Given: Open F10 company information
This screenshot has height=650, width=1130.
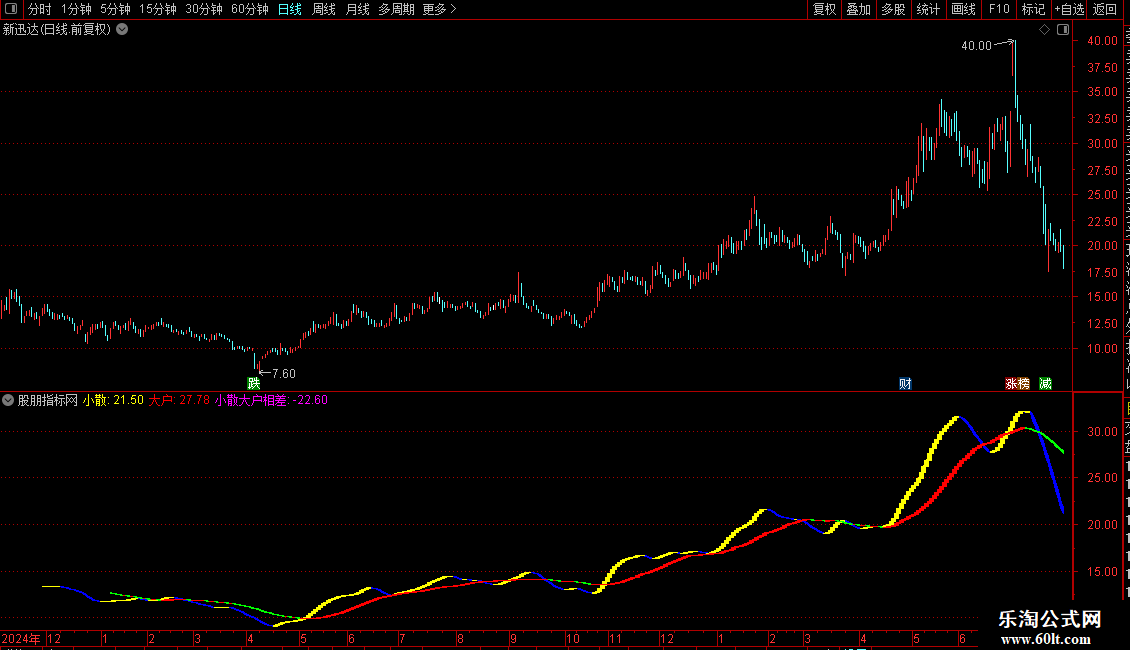Looking at the screenshot, I should pyautogui.click(x=999, y=9).
